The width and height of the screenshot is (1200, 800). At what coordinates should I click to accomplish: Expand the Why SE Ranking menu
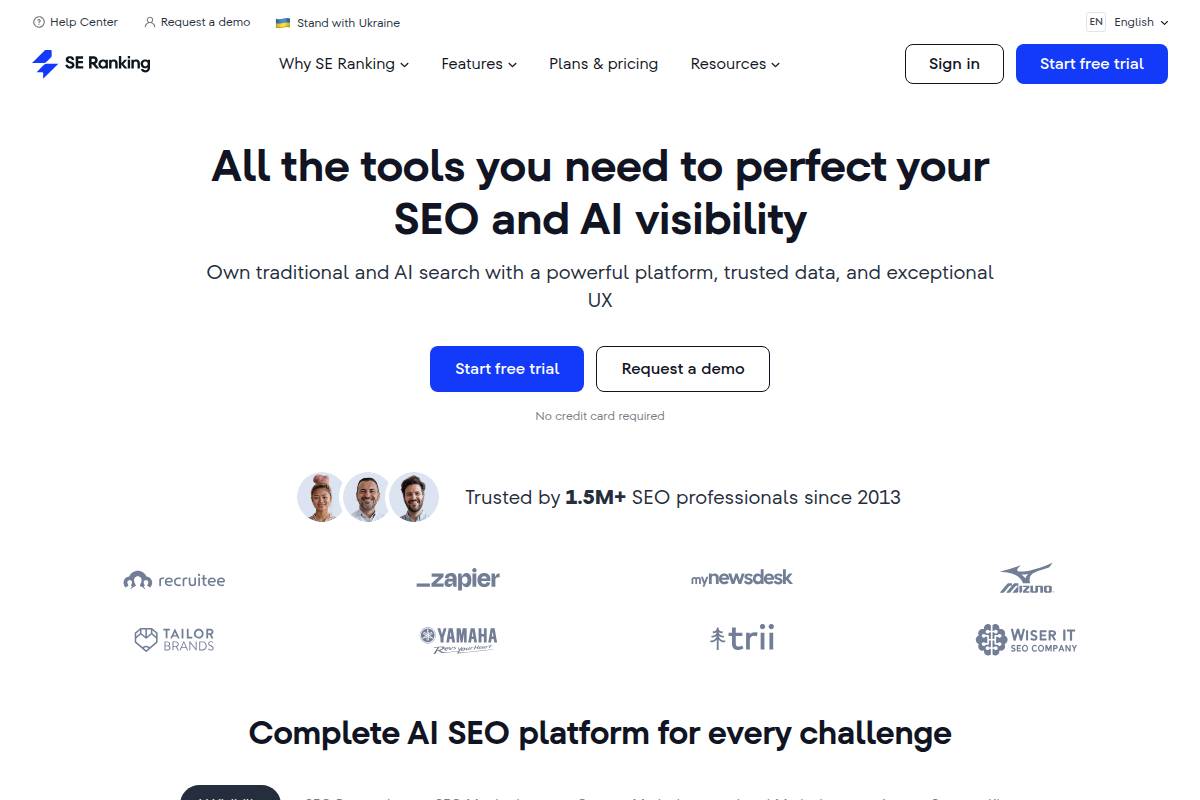coord(343,64)
